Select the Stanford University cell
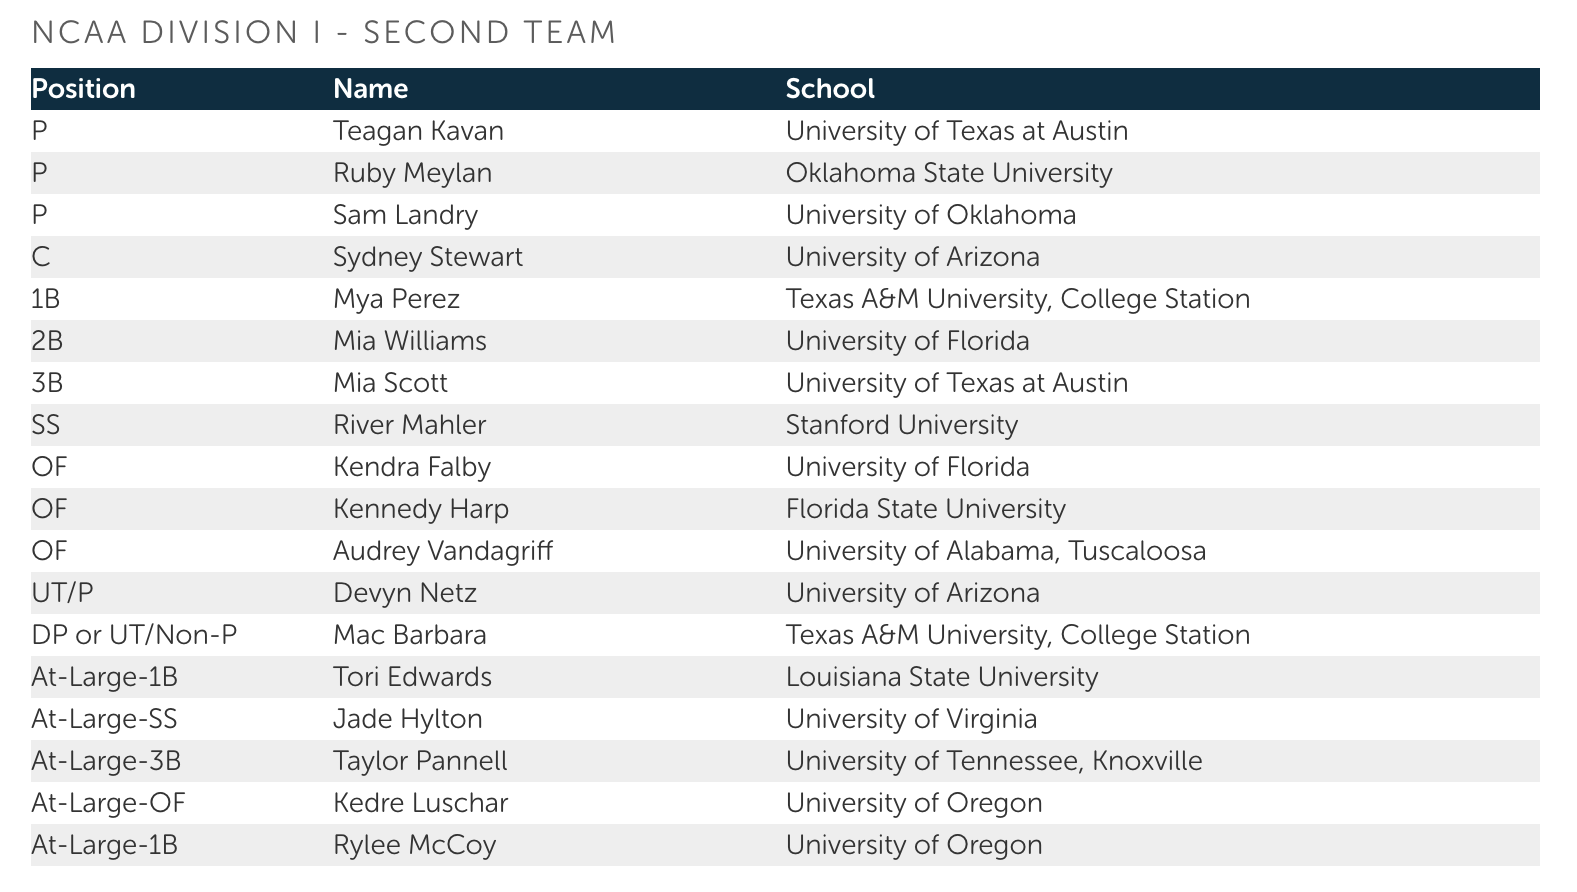The width and height of the screenshot is (1577, 892). coord(901,425)
